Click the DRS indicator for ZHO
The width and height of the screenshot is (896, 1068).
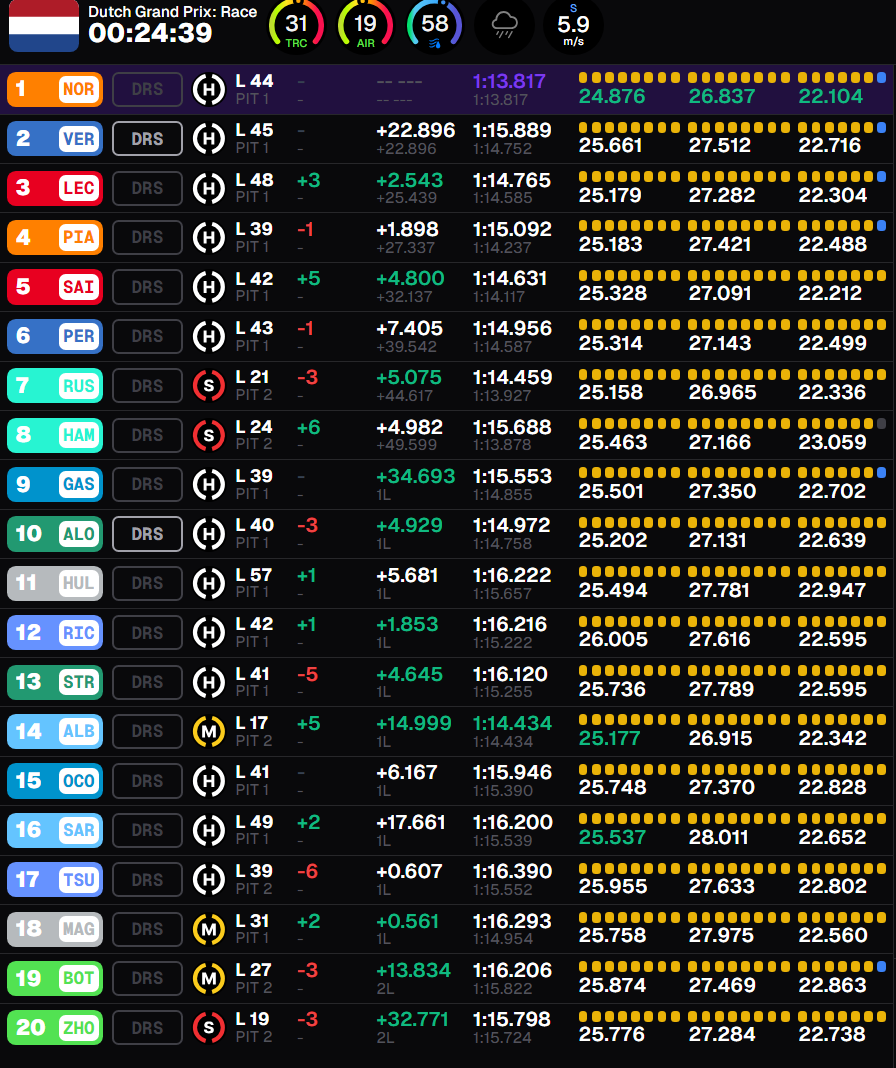tap(147, 1028)
